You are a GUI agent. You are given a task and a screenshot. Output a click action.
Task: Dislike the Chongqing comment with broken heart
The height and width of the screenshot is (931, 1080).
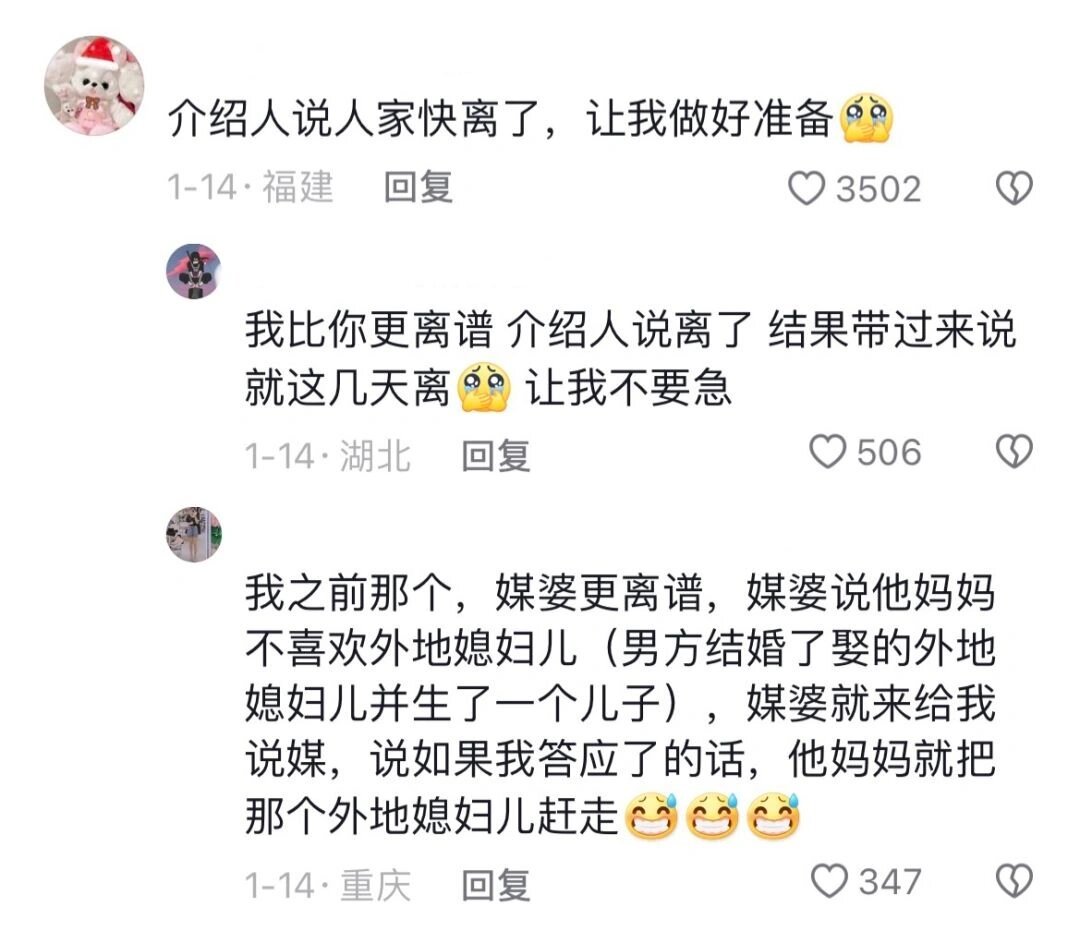[x=1015, y=881]
